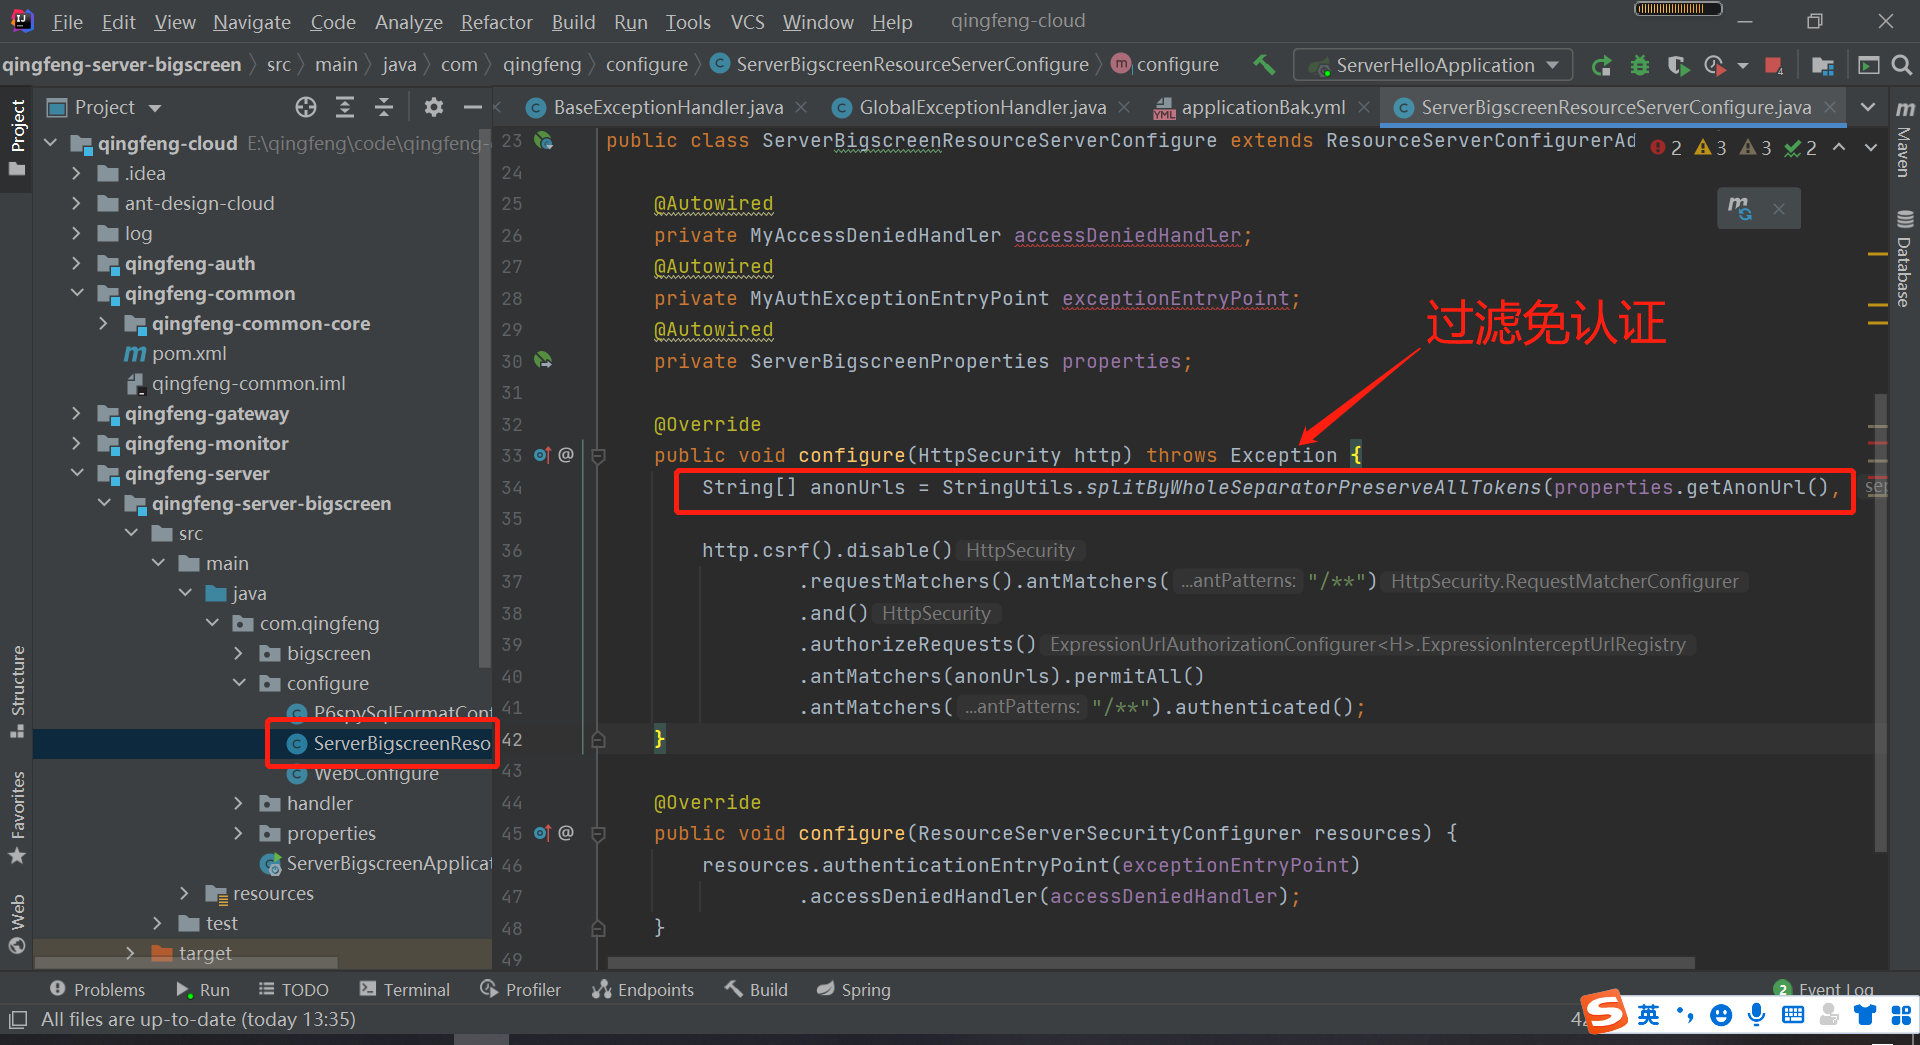
Task: Open the VCS menu
Action: click(x=747, y=22)
